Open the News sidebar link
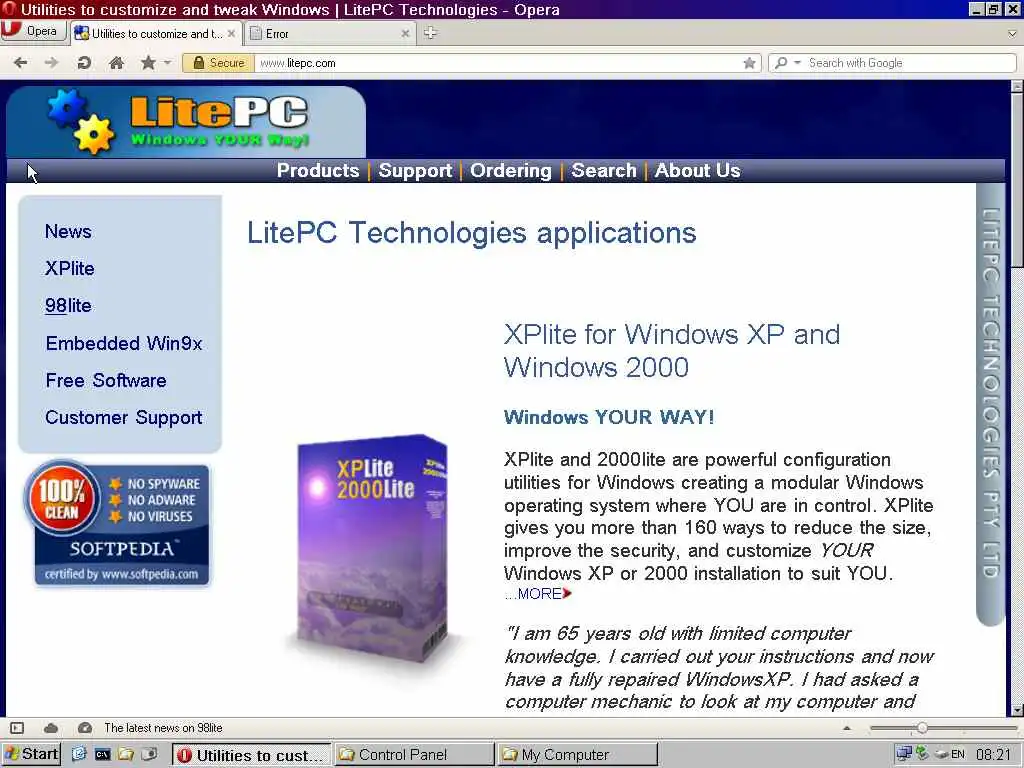 pos(68,231)
